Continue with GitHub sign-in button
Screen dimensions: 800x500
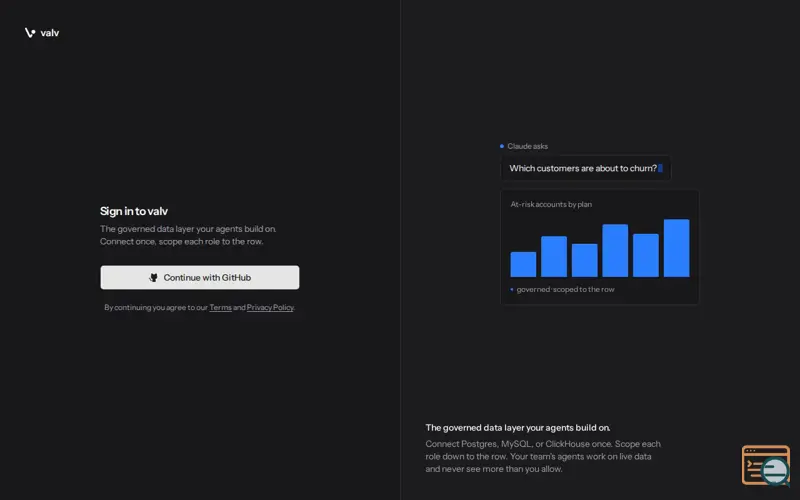click(x=200, y=278)
